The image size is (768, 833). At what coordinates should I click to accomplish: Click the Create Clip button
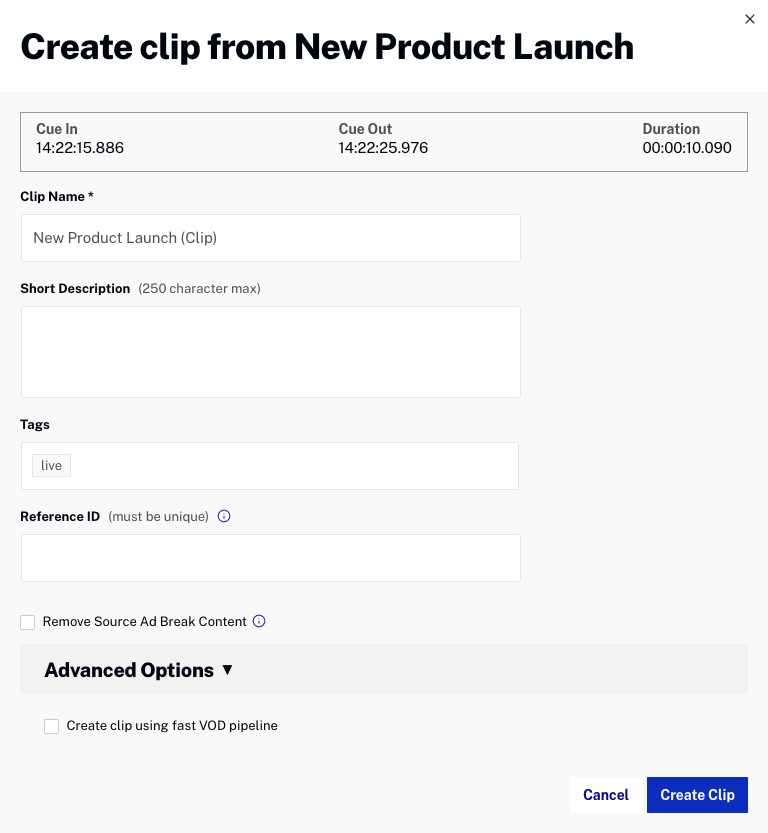(x=697, y=795)
